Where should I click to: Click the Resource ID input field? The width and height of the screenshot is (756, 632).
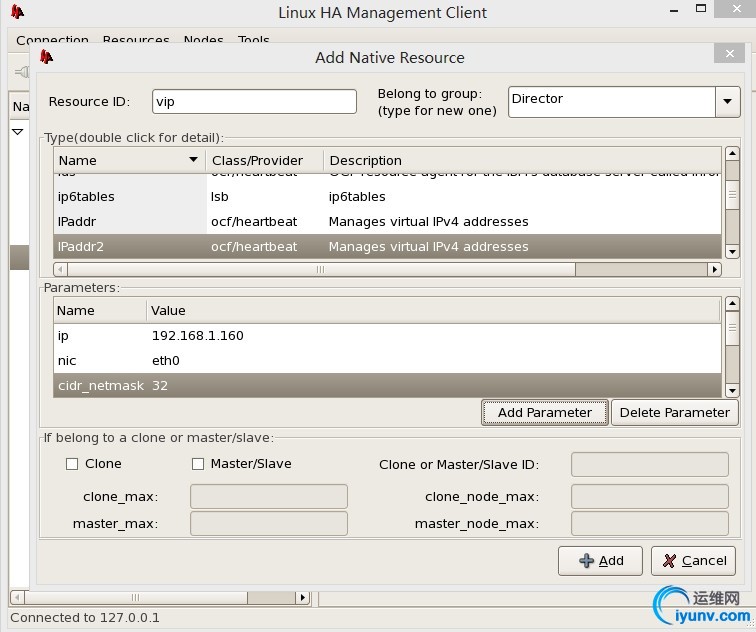pyautogui.click(x=254, y=102)
